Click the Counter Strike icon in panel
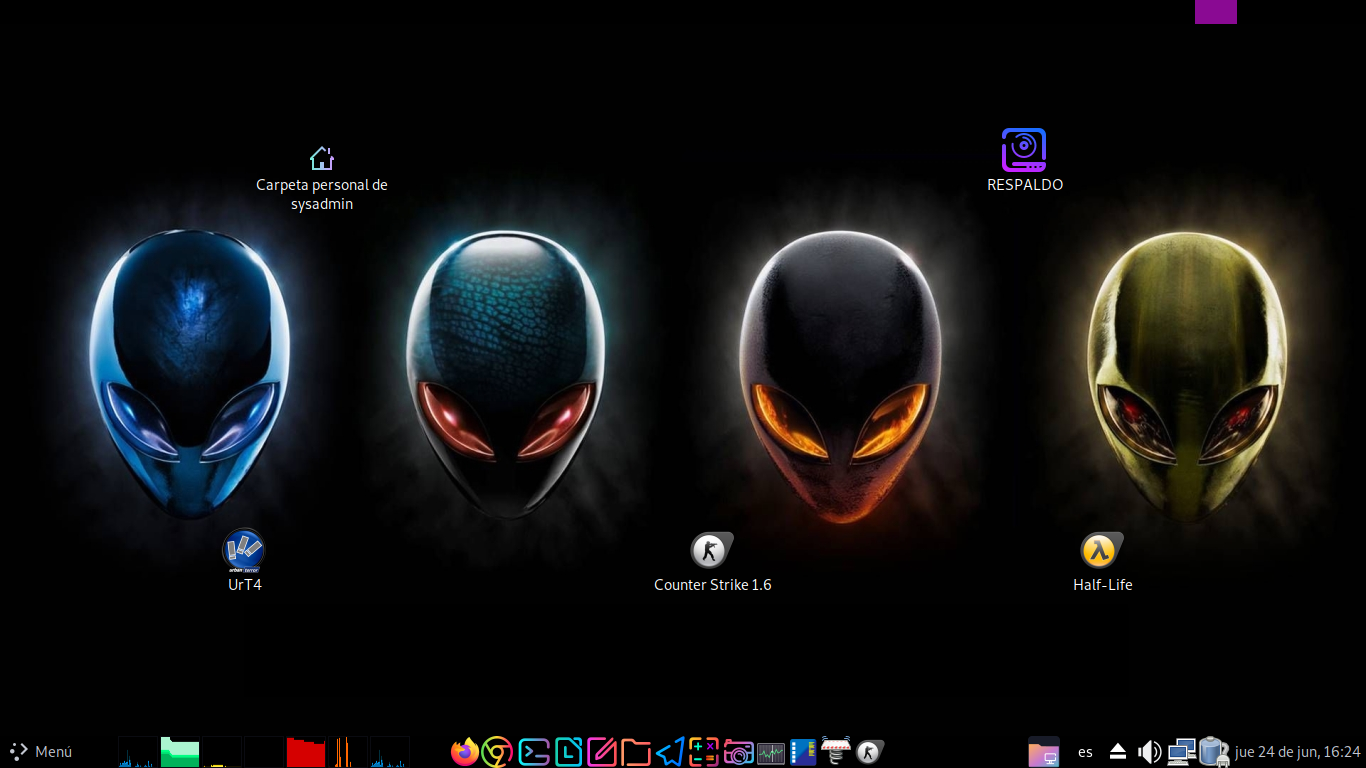 coord(870,751)
